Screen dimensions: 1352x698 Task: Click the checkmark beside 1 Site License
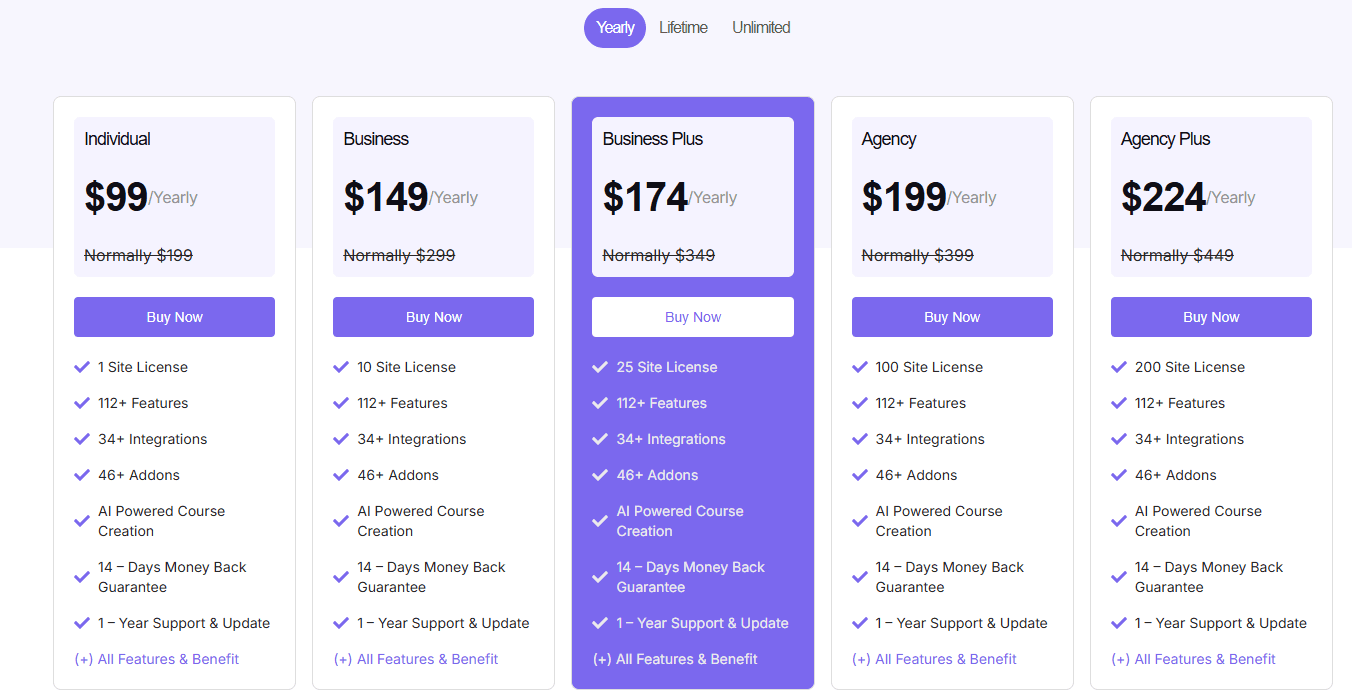[82, 367]
